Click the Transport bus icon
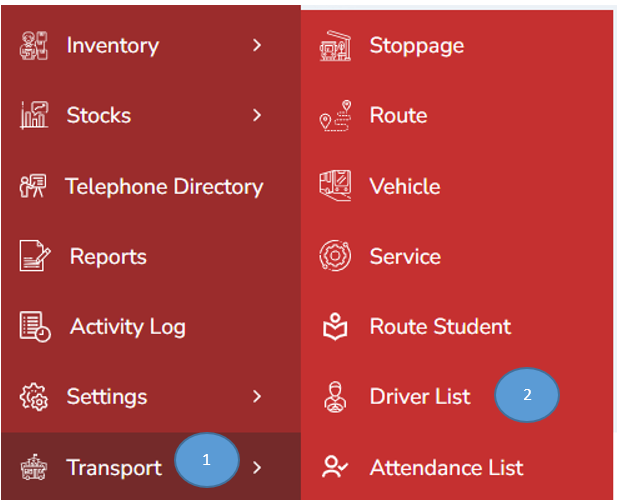The height and width of the screenshot is (503, 618). tap(34, 467)
